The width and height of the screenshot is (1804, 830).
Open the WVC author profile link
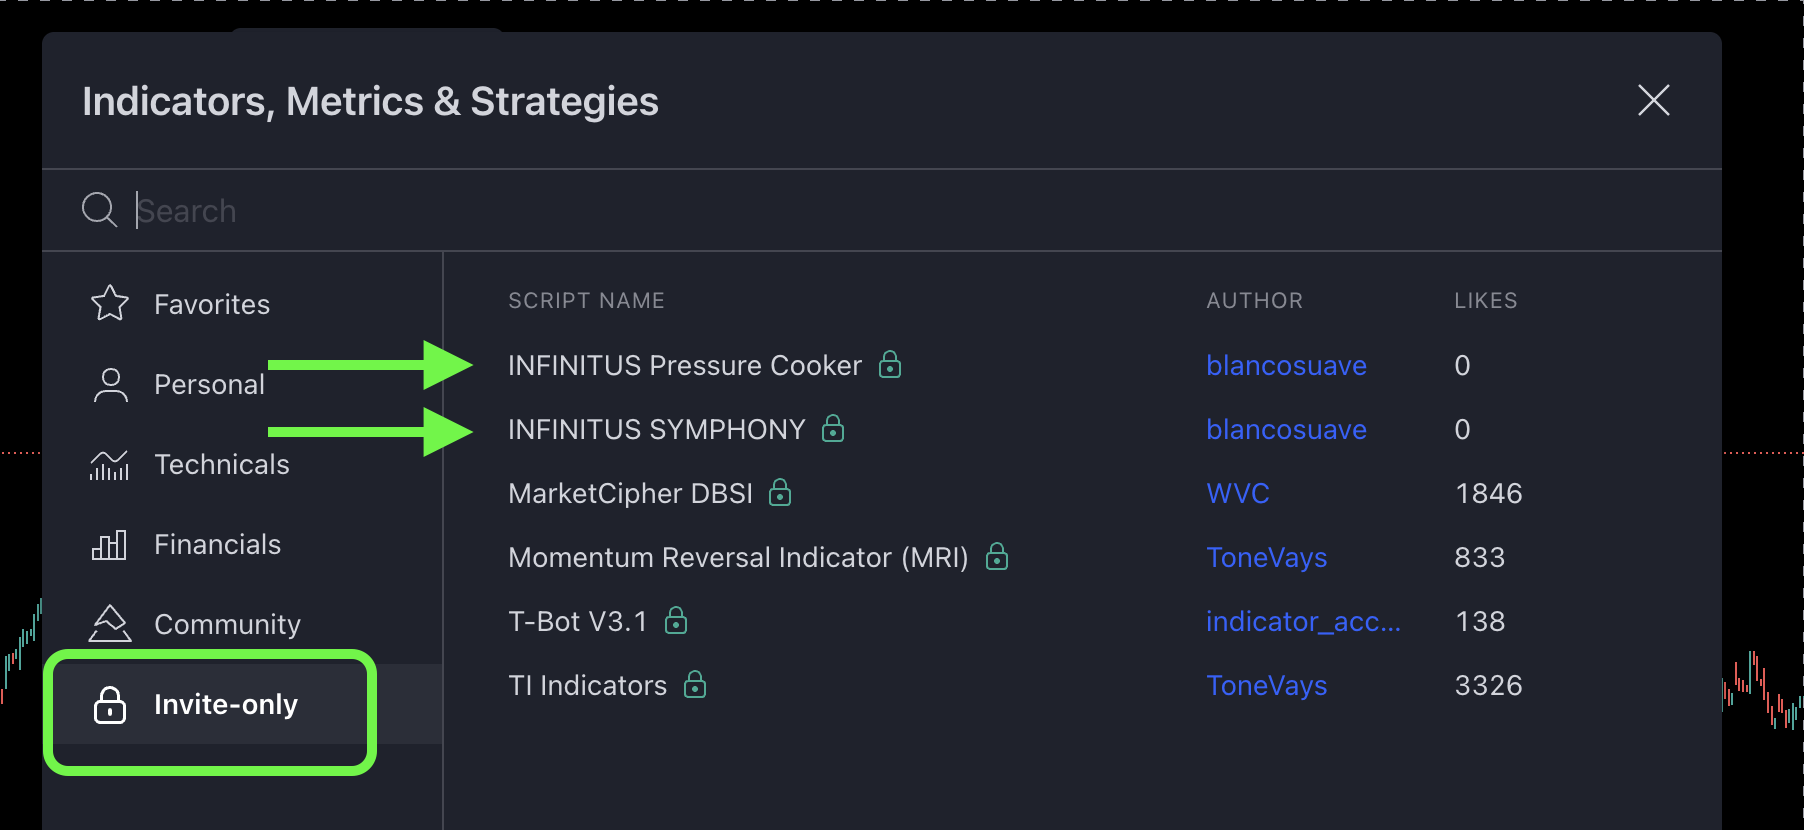pyautogui.click(x=1238, y=493)
